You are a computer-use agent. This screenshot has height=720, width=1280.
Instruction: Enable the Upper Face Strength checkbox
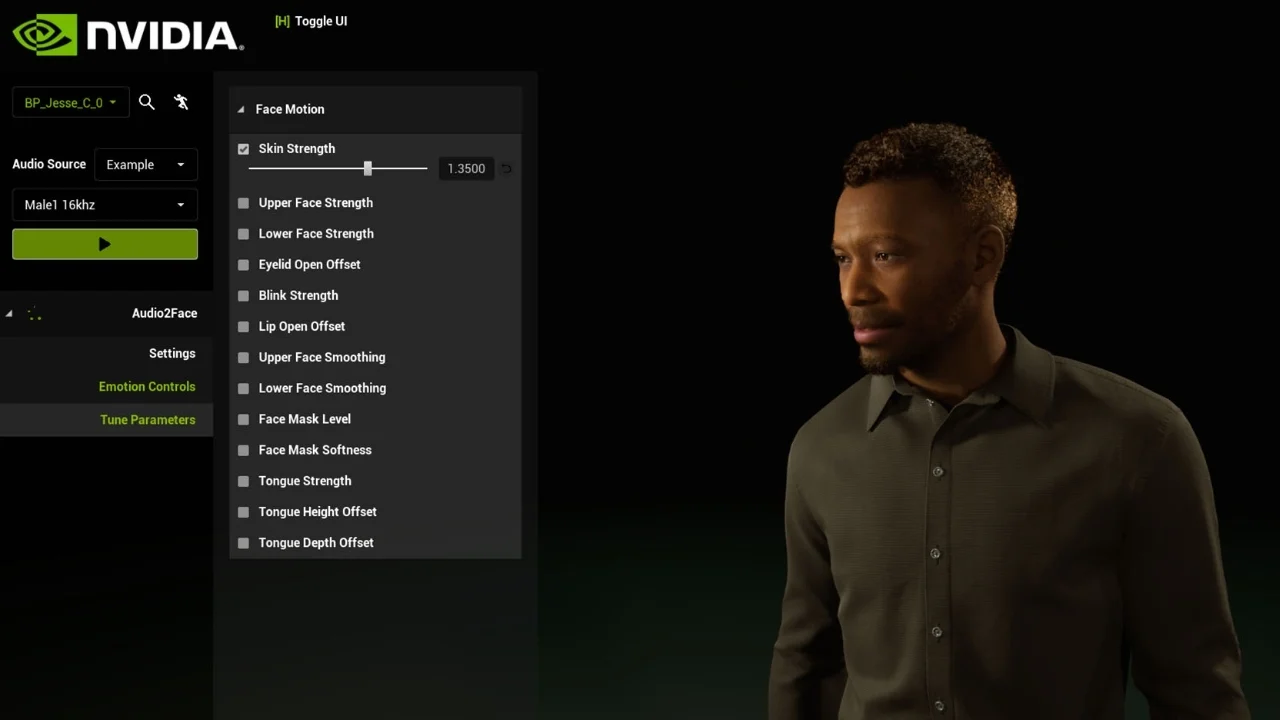point(243,202)
